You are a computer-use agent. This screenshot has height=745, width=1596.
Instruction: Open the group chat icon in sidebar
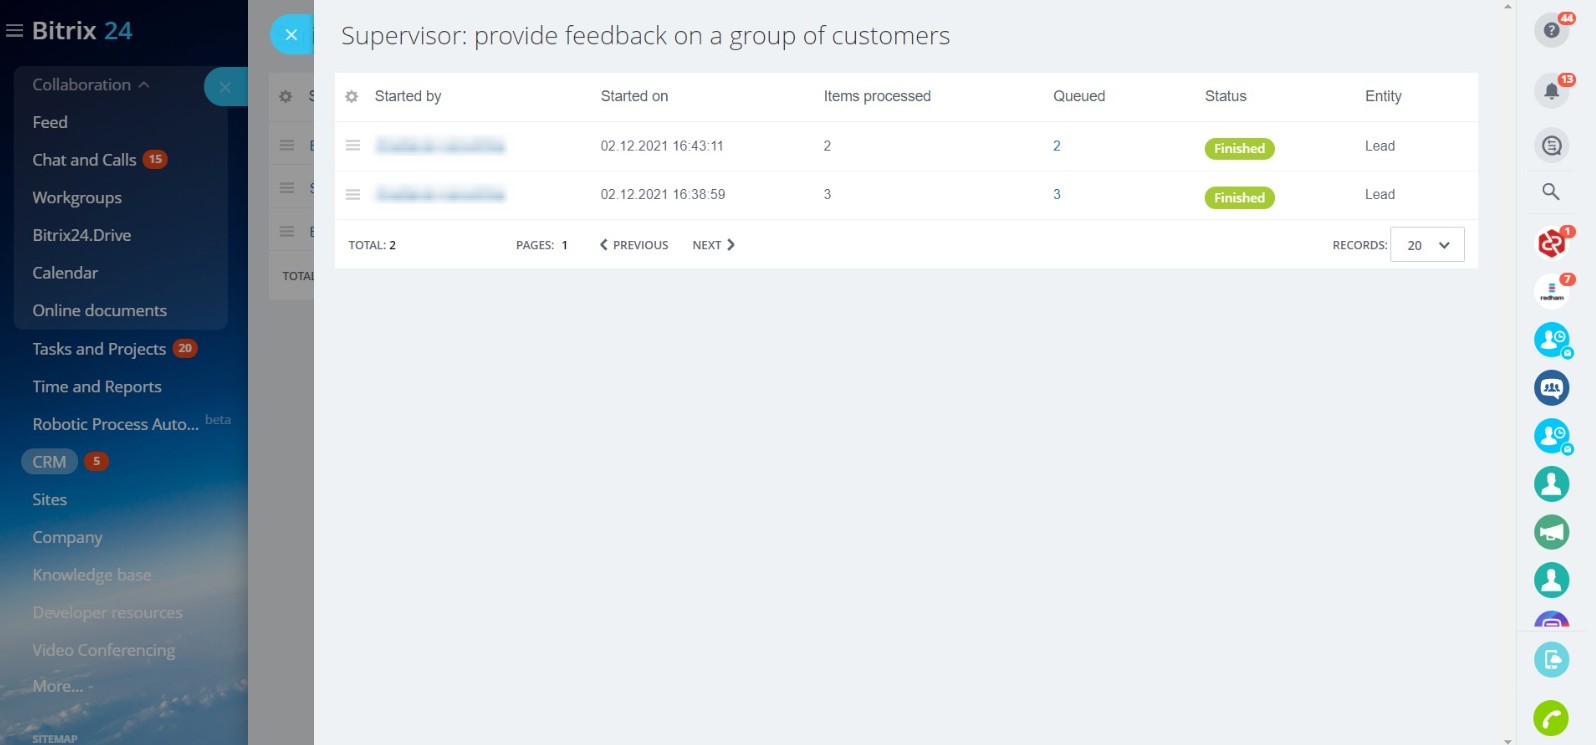[x=1551, y=388]
